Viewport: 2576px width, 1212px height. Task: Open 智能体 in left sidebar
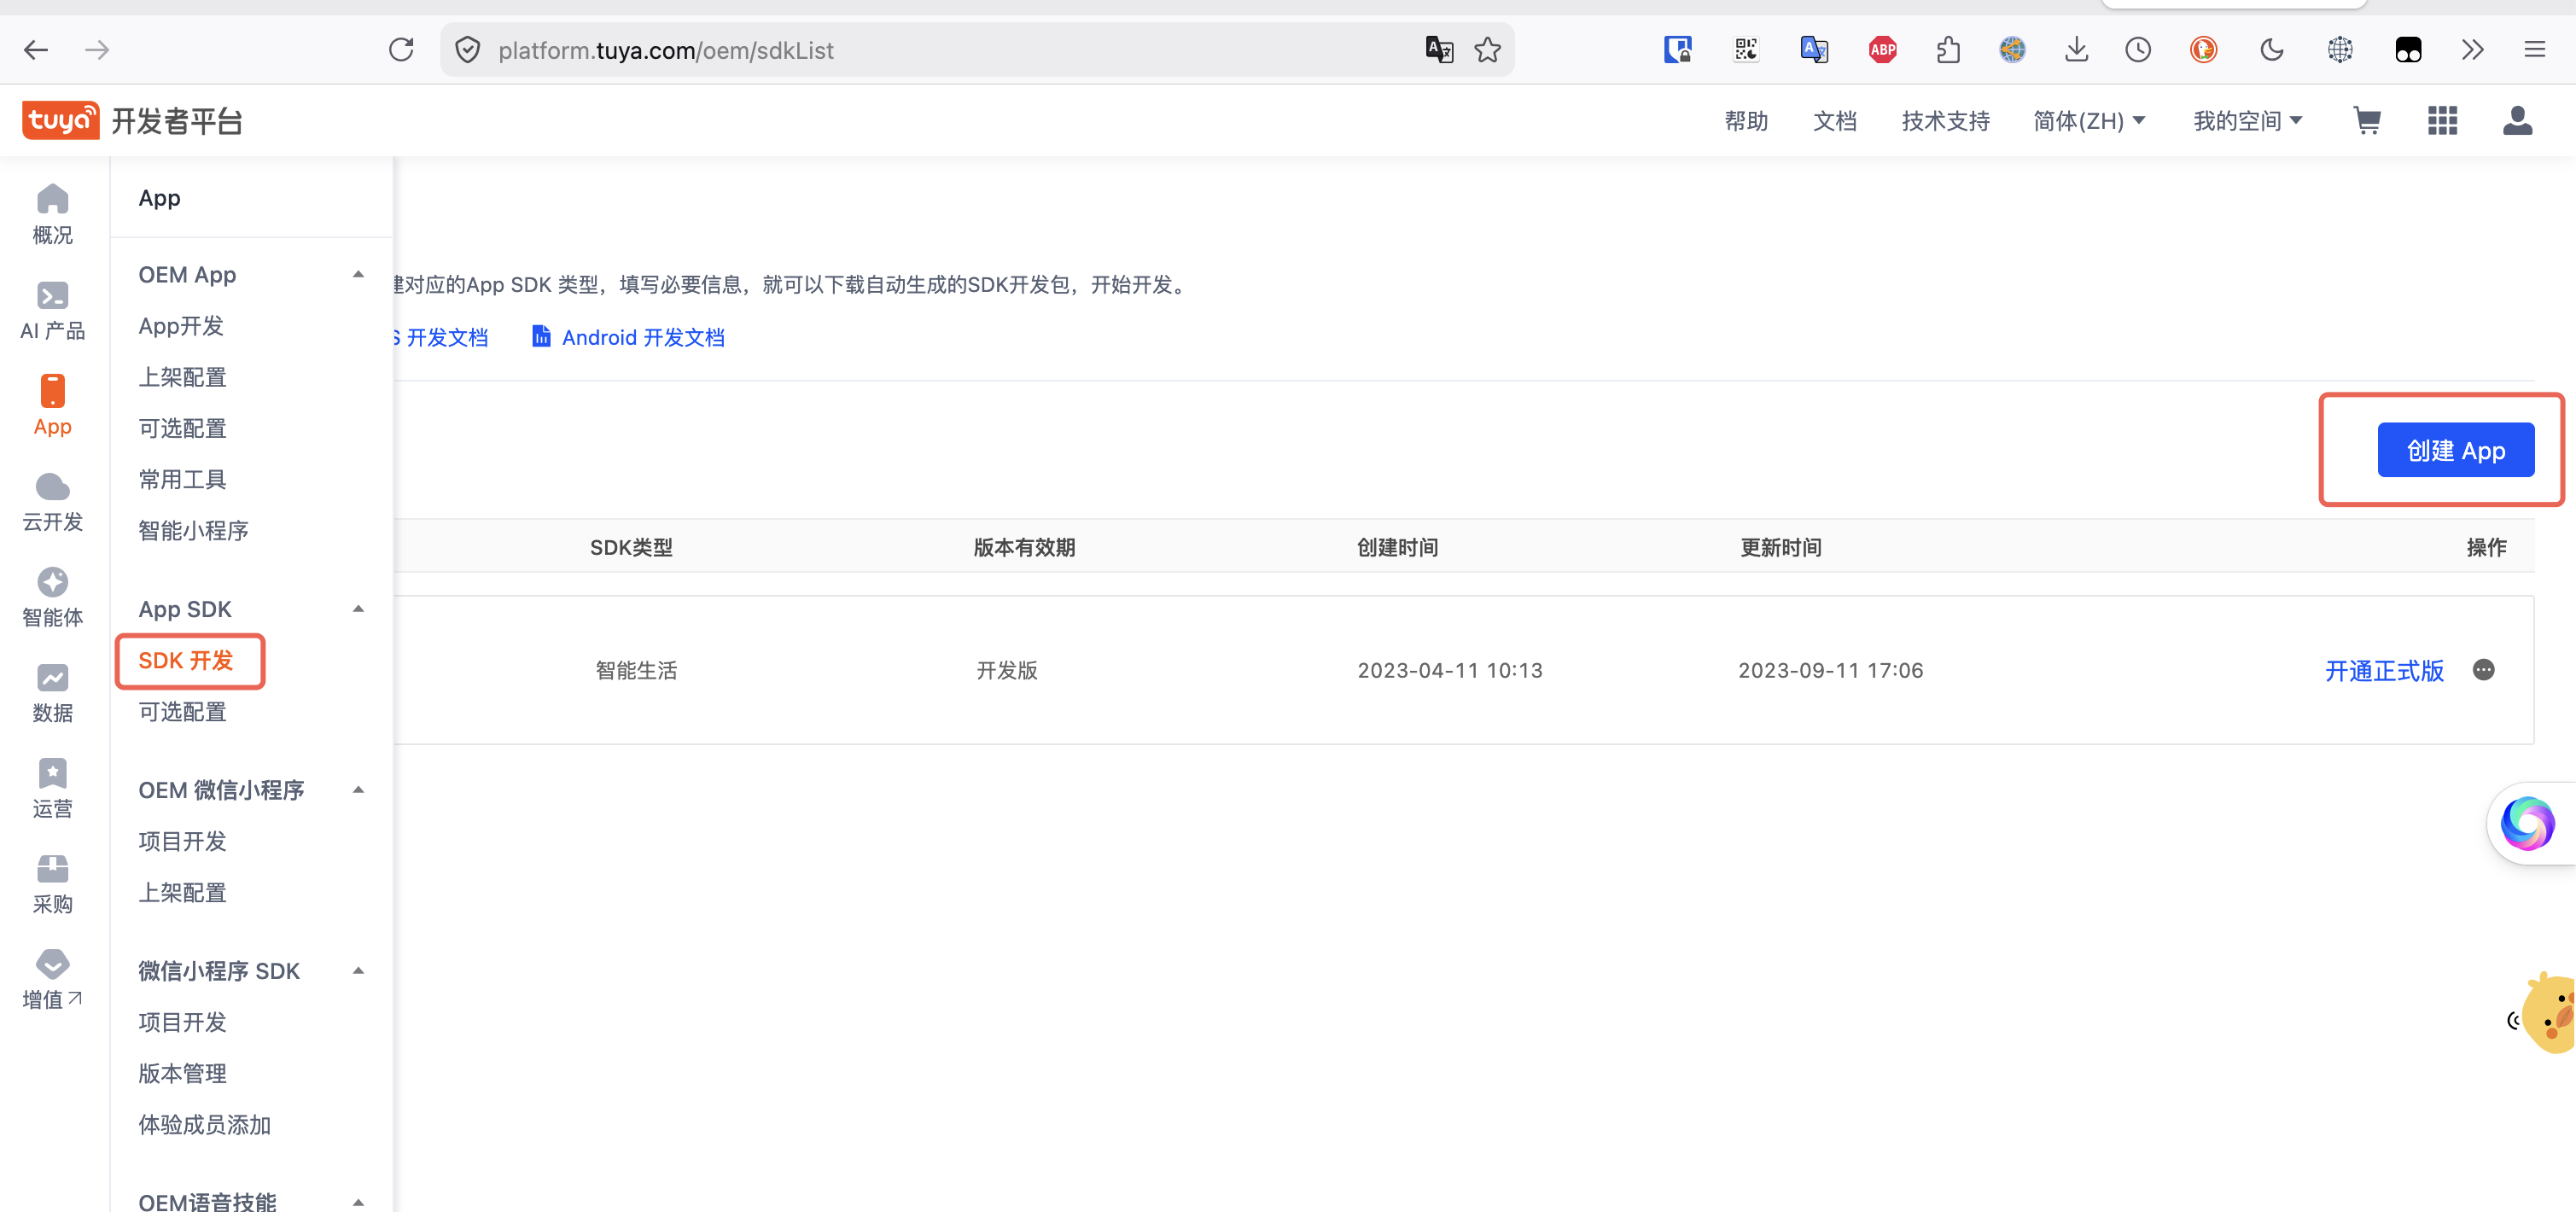click(53, 598)
